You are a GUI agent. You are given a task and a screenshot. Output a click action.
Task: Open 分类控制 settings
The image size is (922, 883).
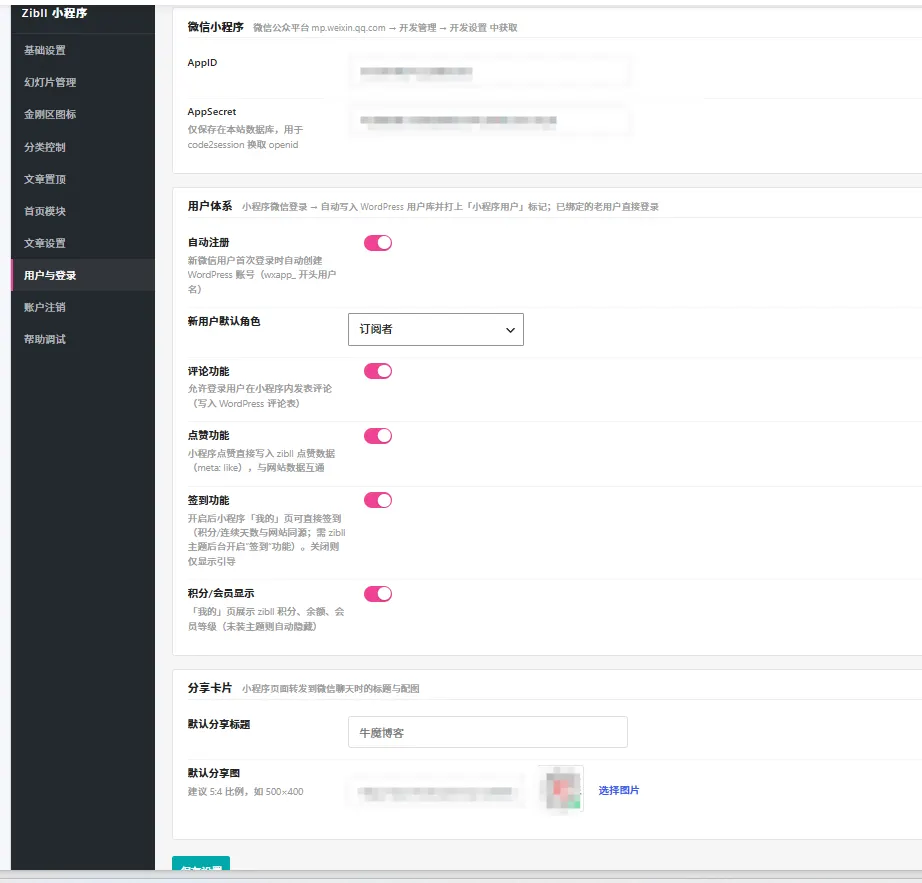(x=83, y=147)
